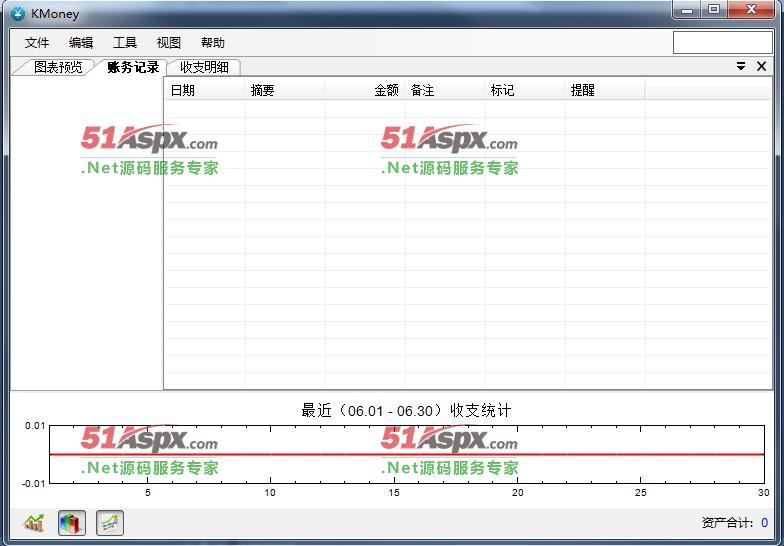
Task: Open the 编辑 menu
Action: (81, 42)
